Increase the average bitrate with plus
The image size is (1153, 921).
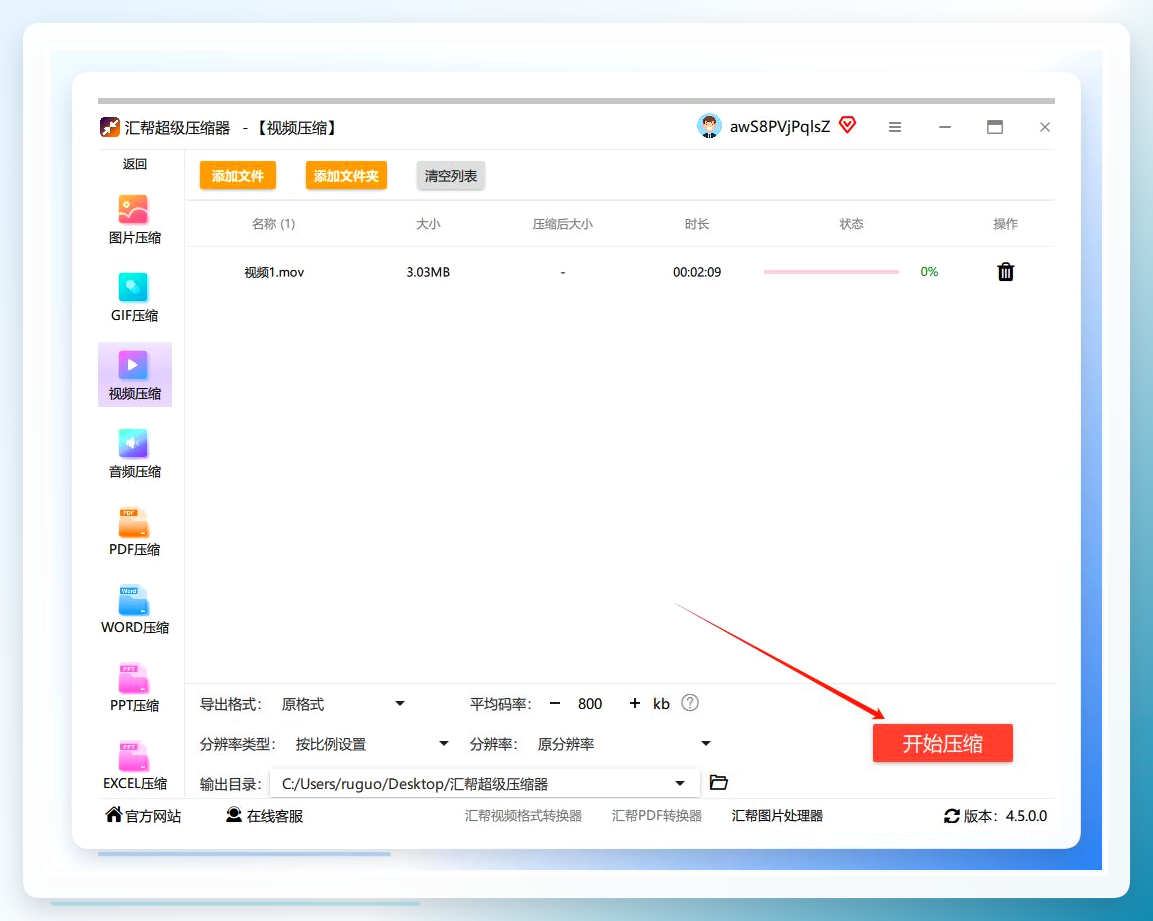point(635,703)
